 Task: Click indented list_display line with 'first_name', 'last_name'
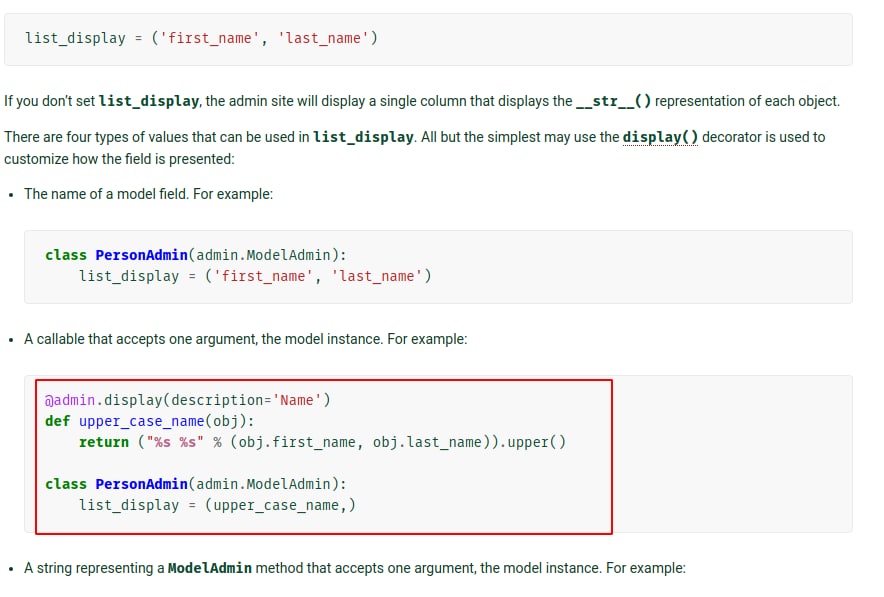[255, 276]
